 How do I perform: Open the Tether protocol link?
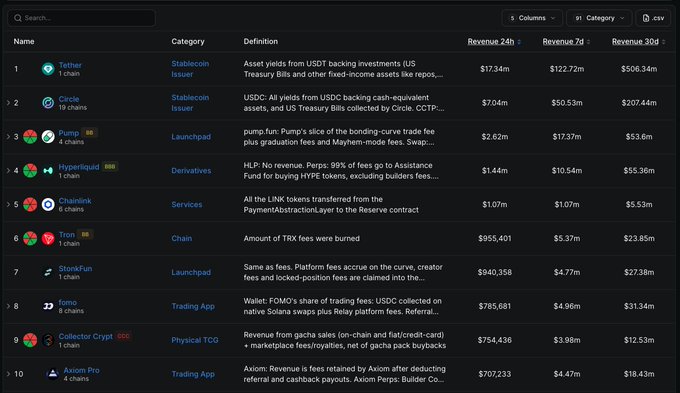point(70,65)
